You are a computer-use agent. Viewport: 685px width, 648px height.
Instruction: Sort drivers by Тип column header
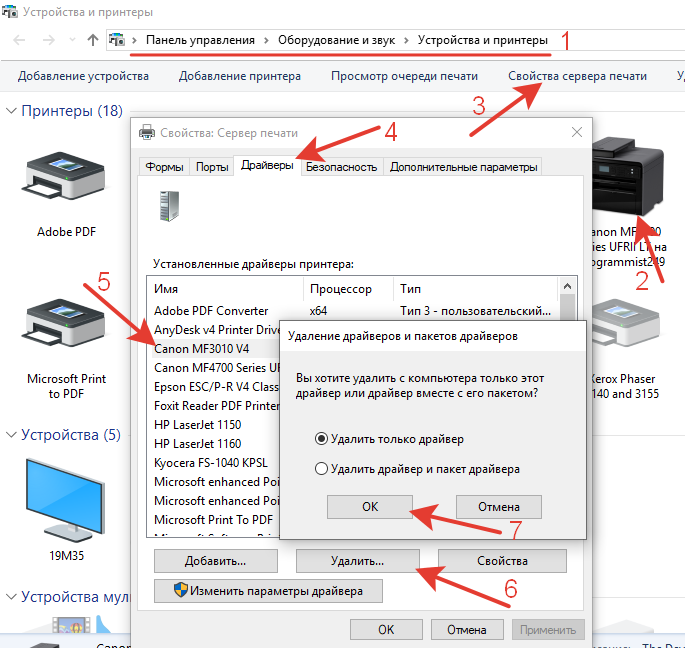475,289
